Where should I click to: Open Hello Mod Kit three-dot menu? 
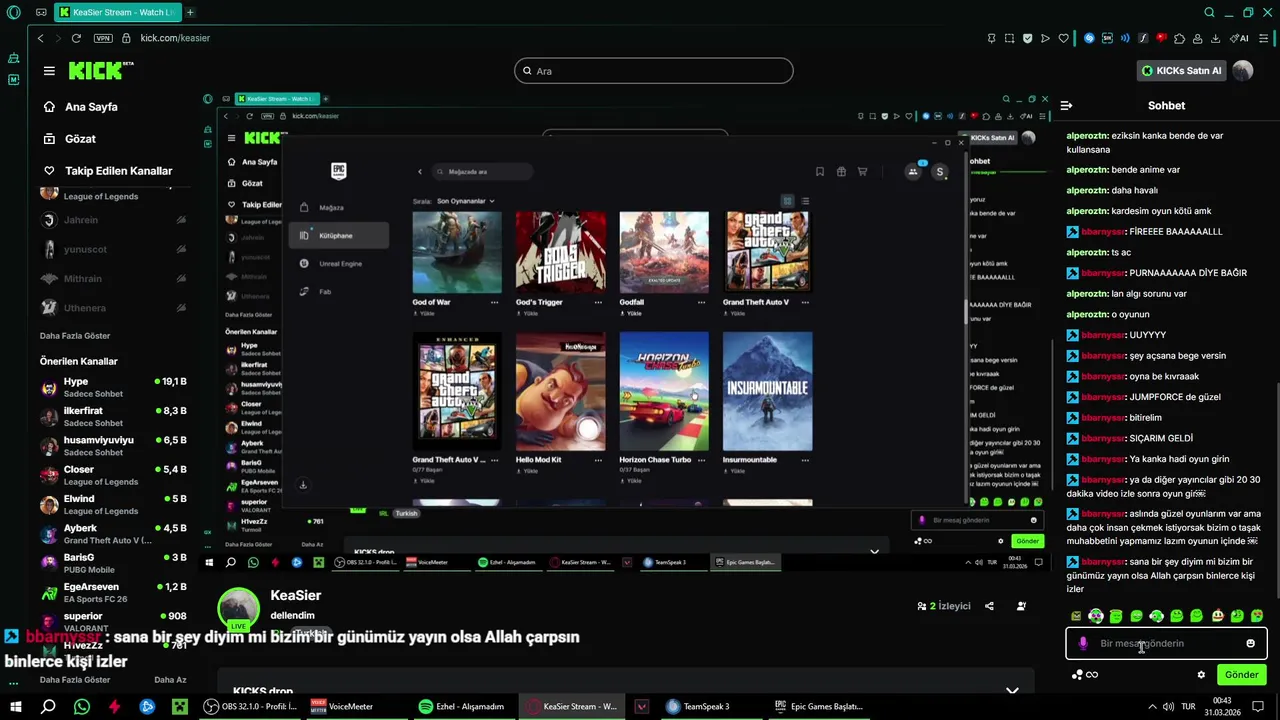[x=598, y=460]
